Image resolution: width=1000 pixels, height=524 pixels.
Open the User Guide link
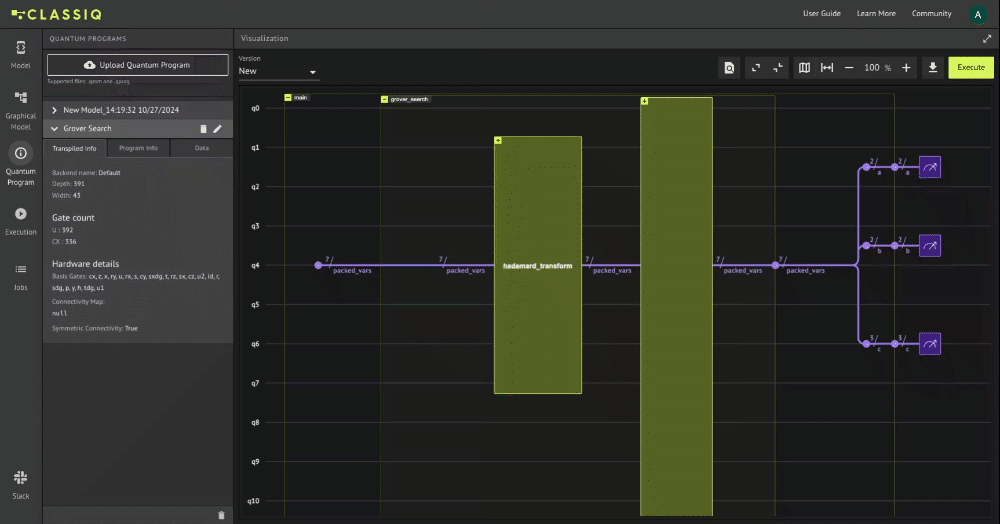[821, 13]
